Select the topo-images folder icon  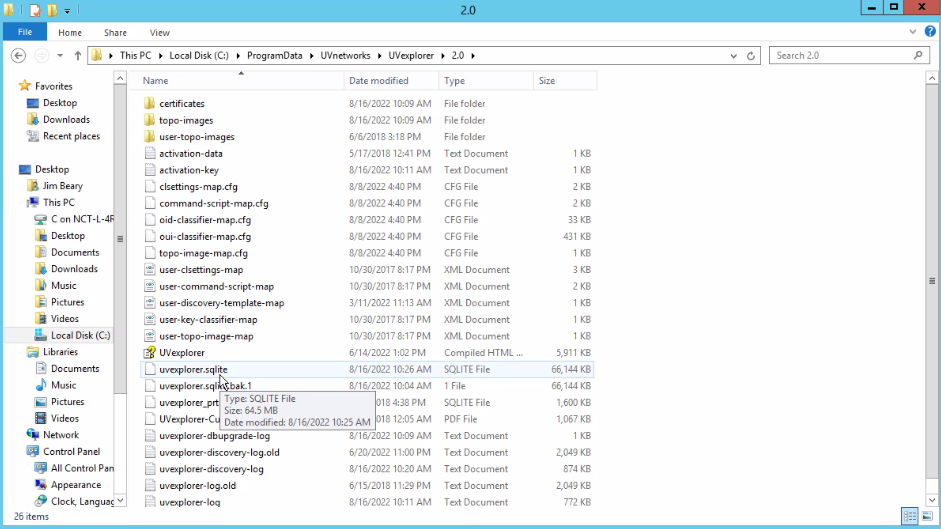(x=150, y=120)
